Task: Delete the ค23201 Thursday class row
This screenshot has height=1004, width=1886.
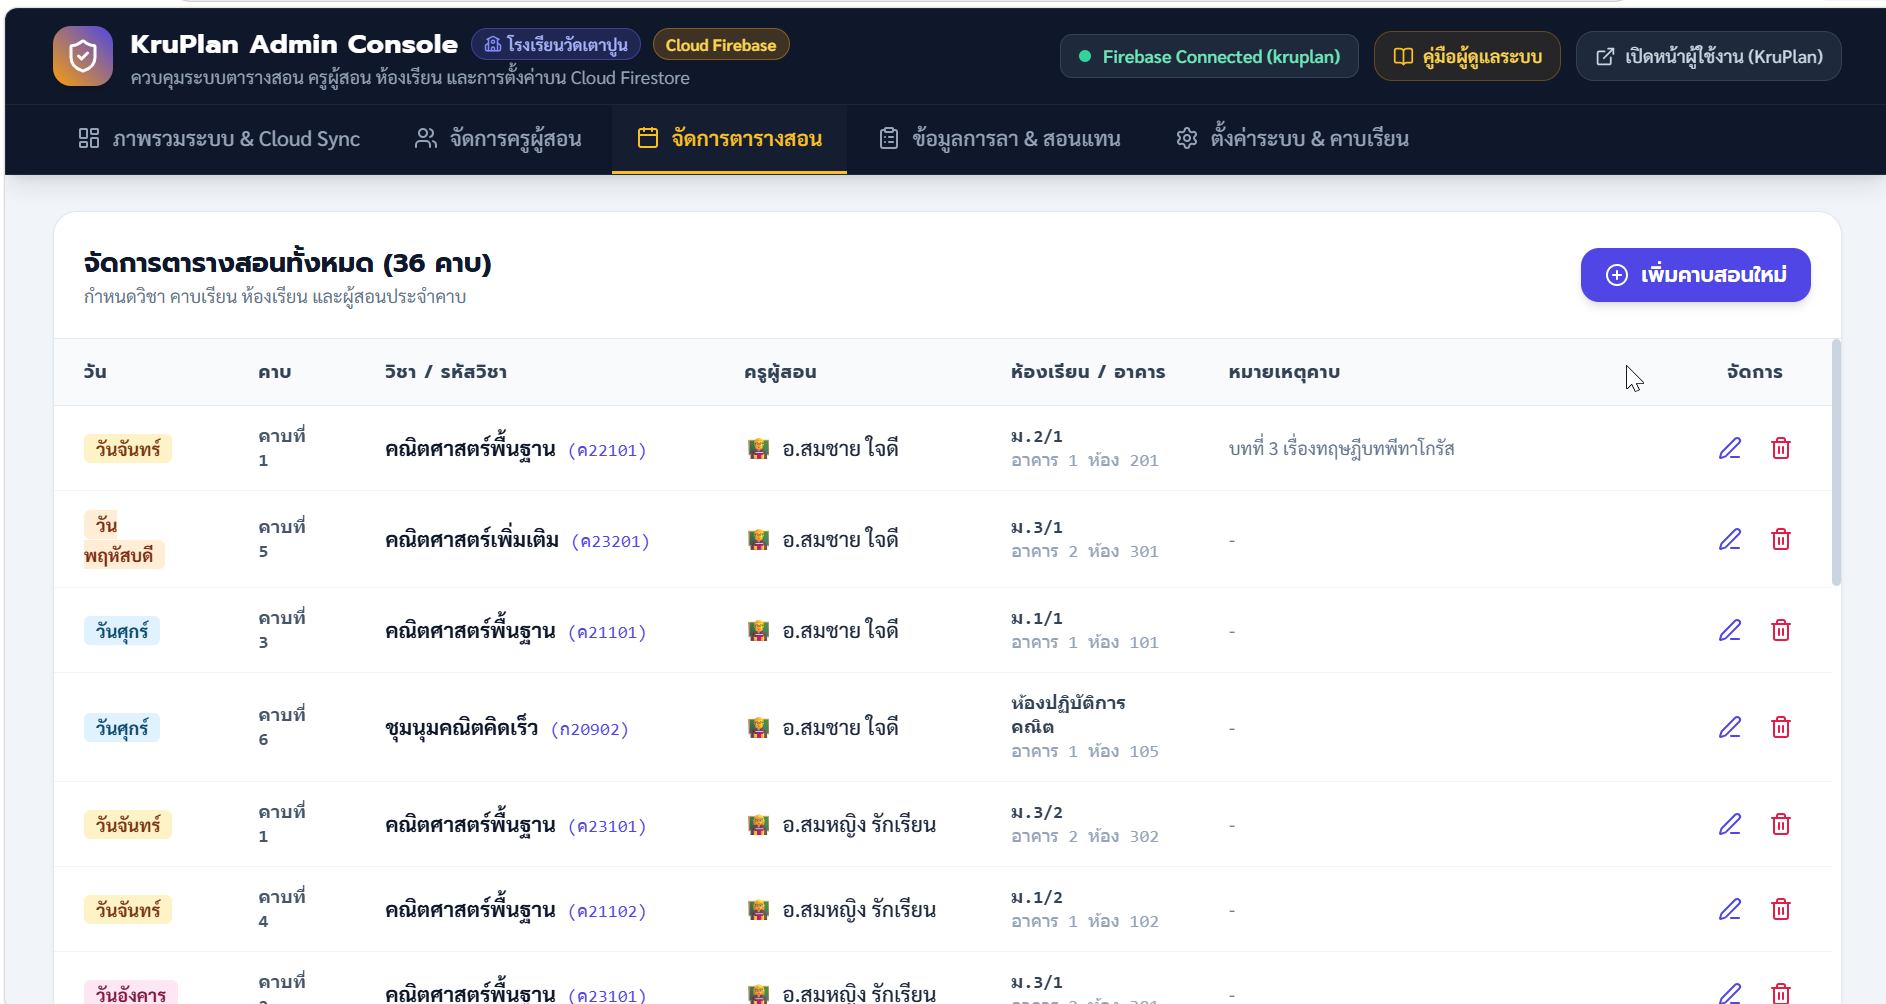Action: click(1781, 539)
